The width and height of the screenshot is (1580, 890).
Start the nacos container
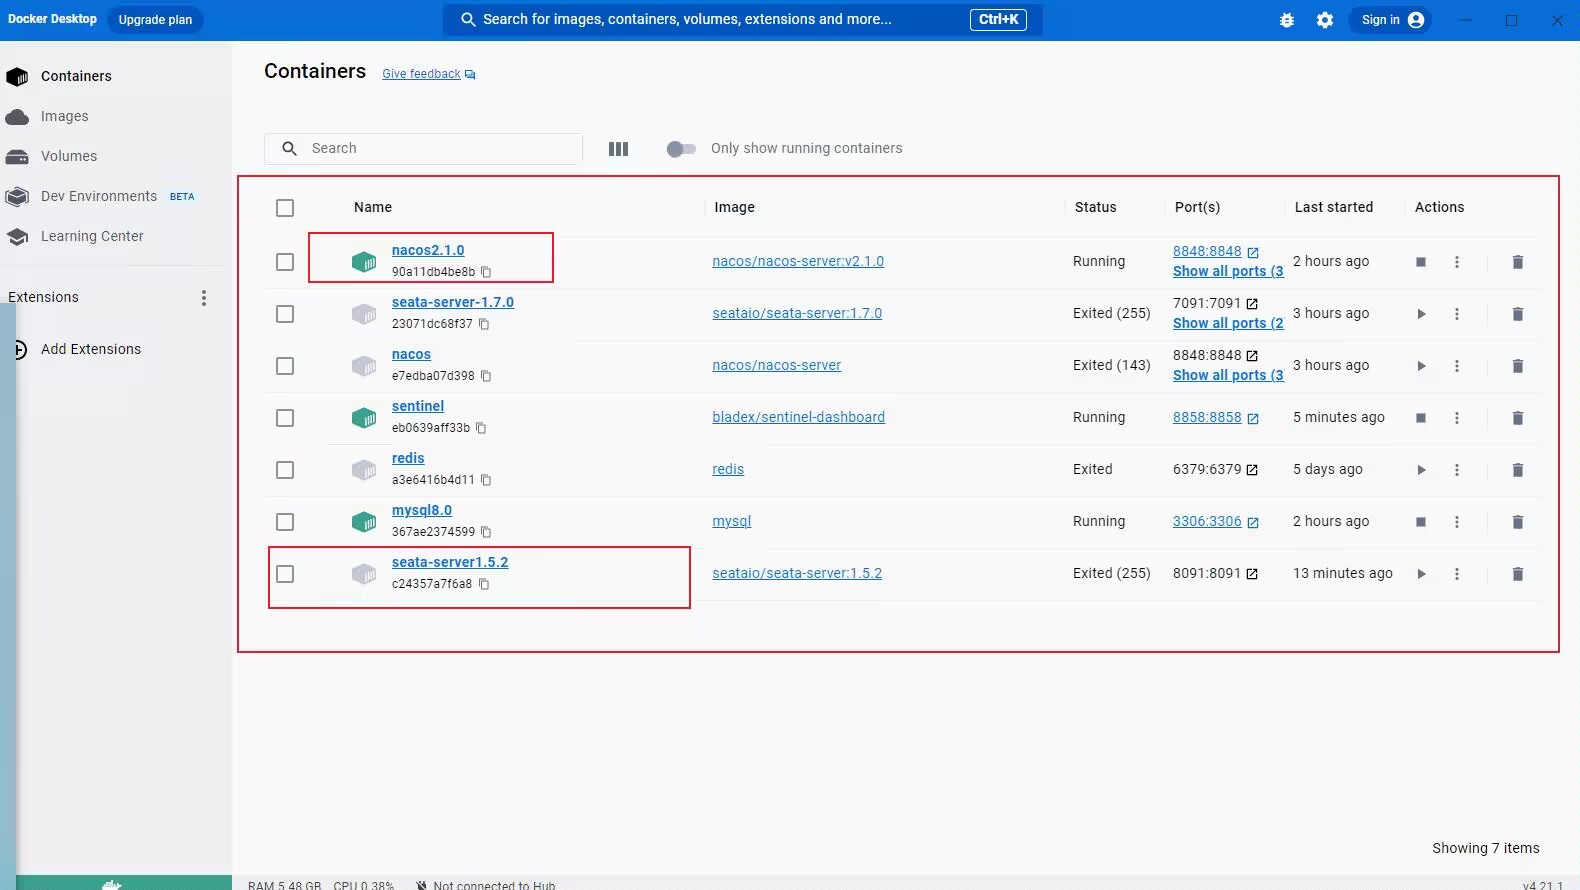[x=1421, y=366]
